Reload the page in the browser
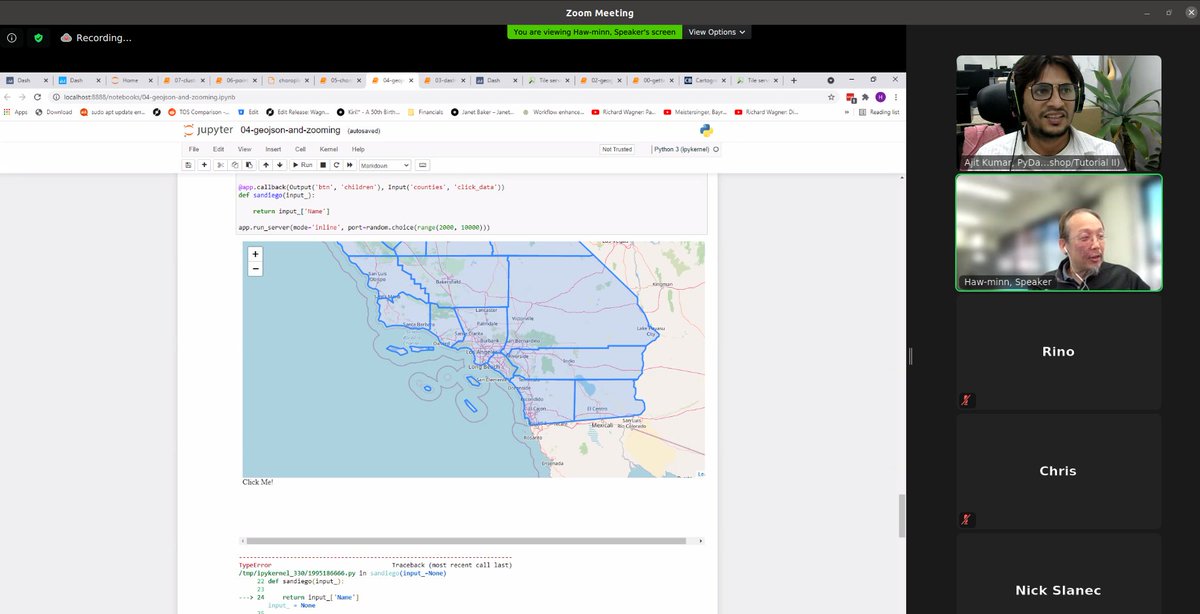1200x614 pixels. pyautogui.click(x=39, y=97)
